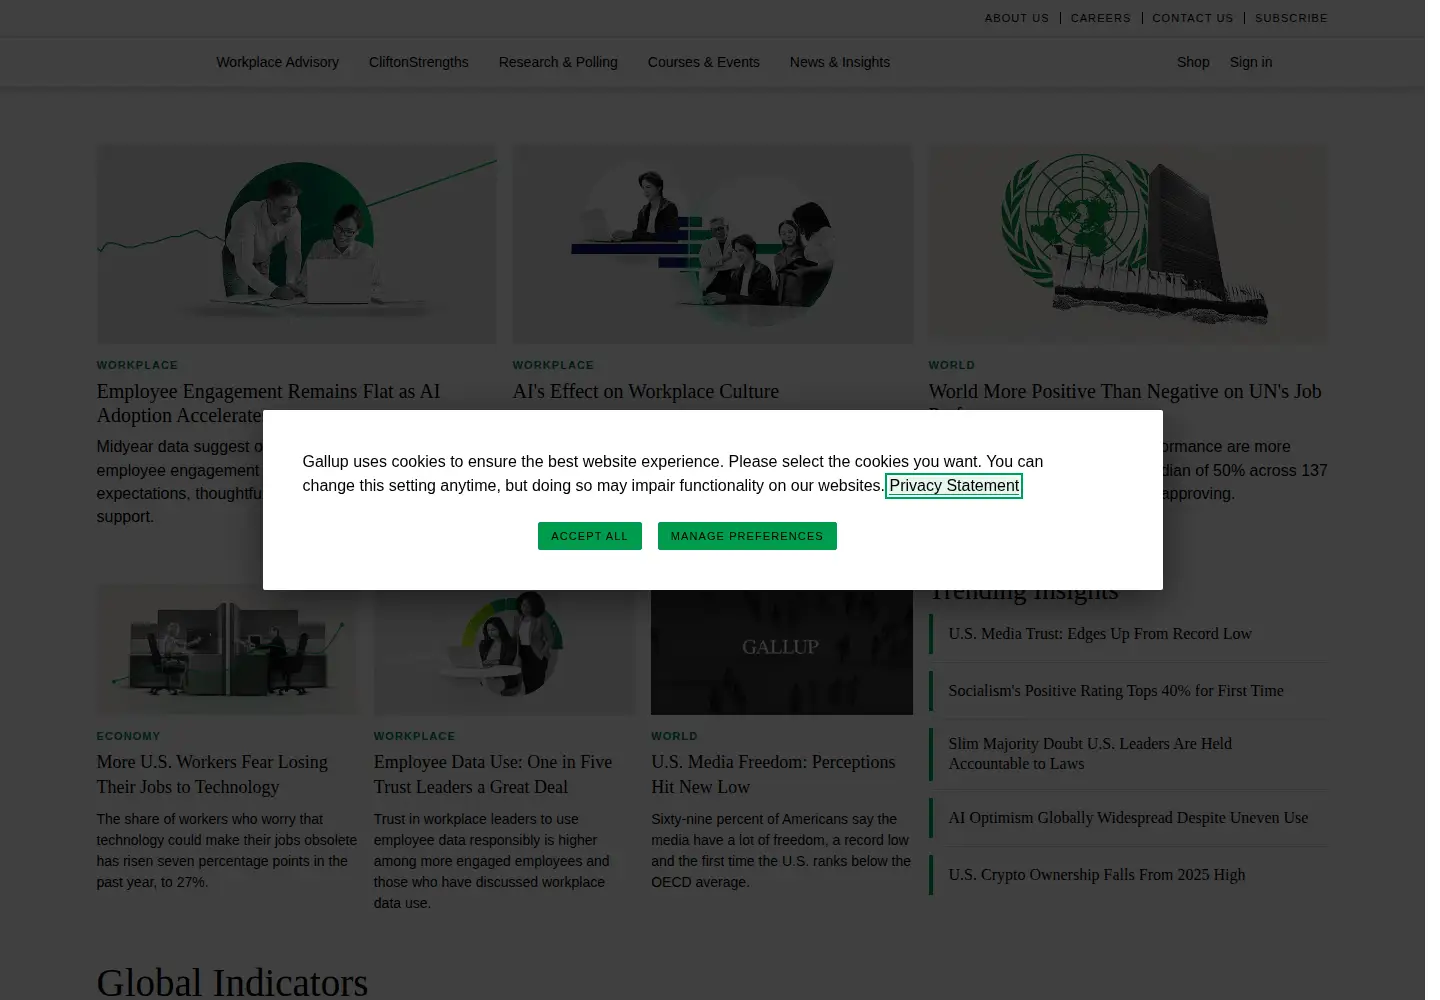This screenshot has height=1000, width=1440.
Task: Open the News & Insights menu
Action: click(x=839, y=62)
